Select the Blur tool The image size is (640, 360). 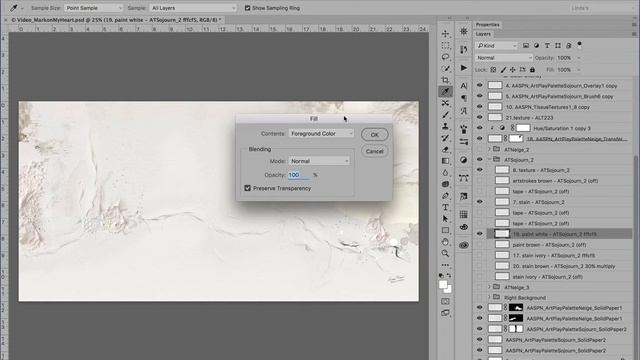point(445,173)
